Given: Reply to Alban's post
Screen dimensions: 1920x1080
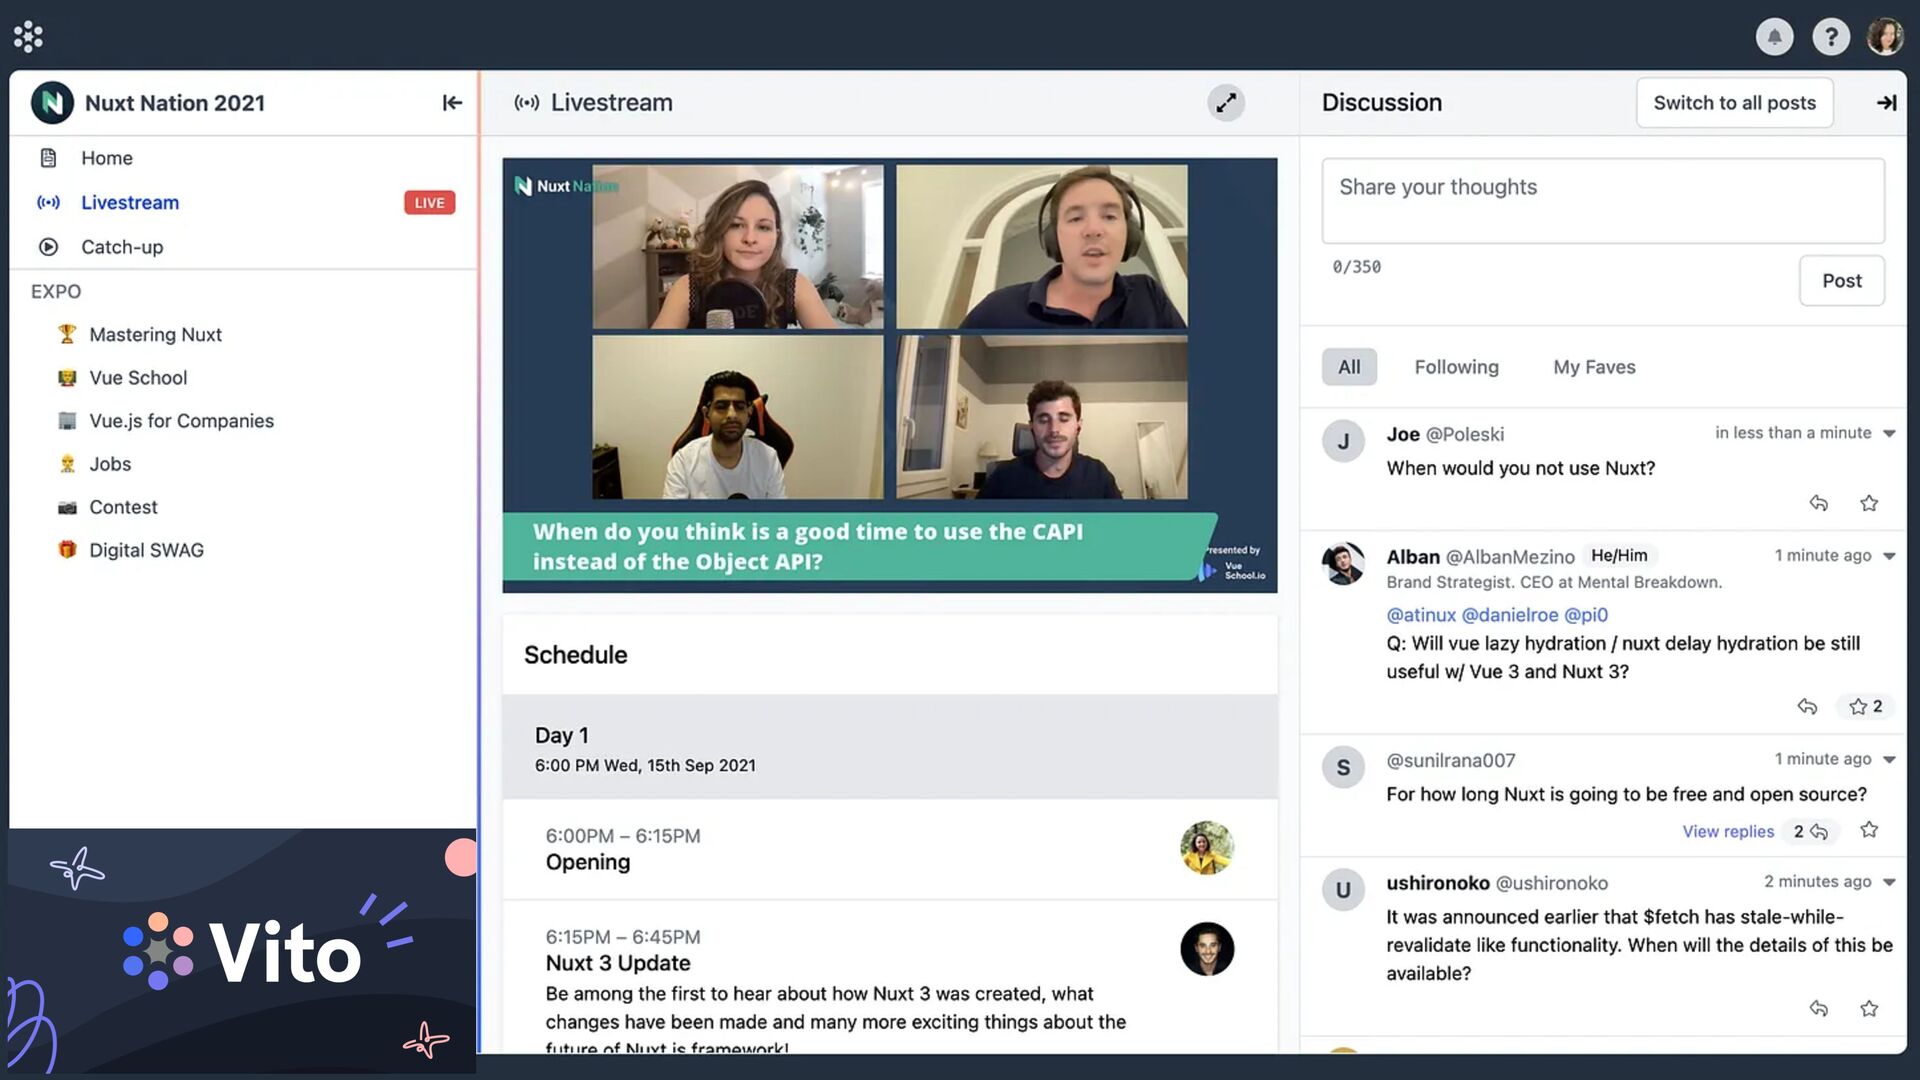Looking at the screenshot, I should click(1807, 707).
